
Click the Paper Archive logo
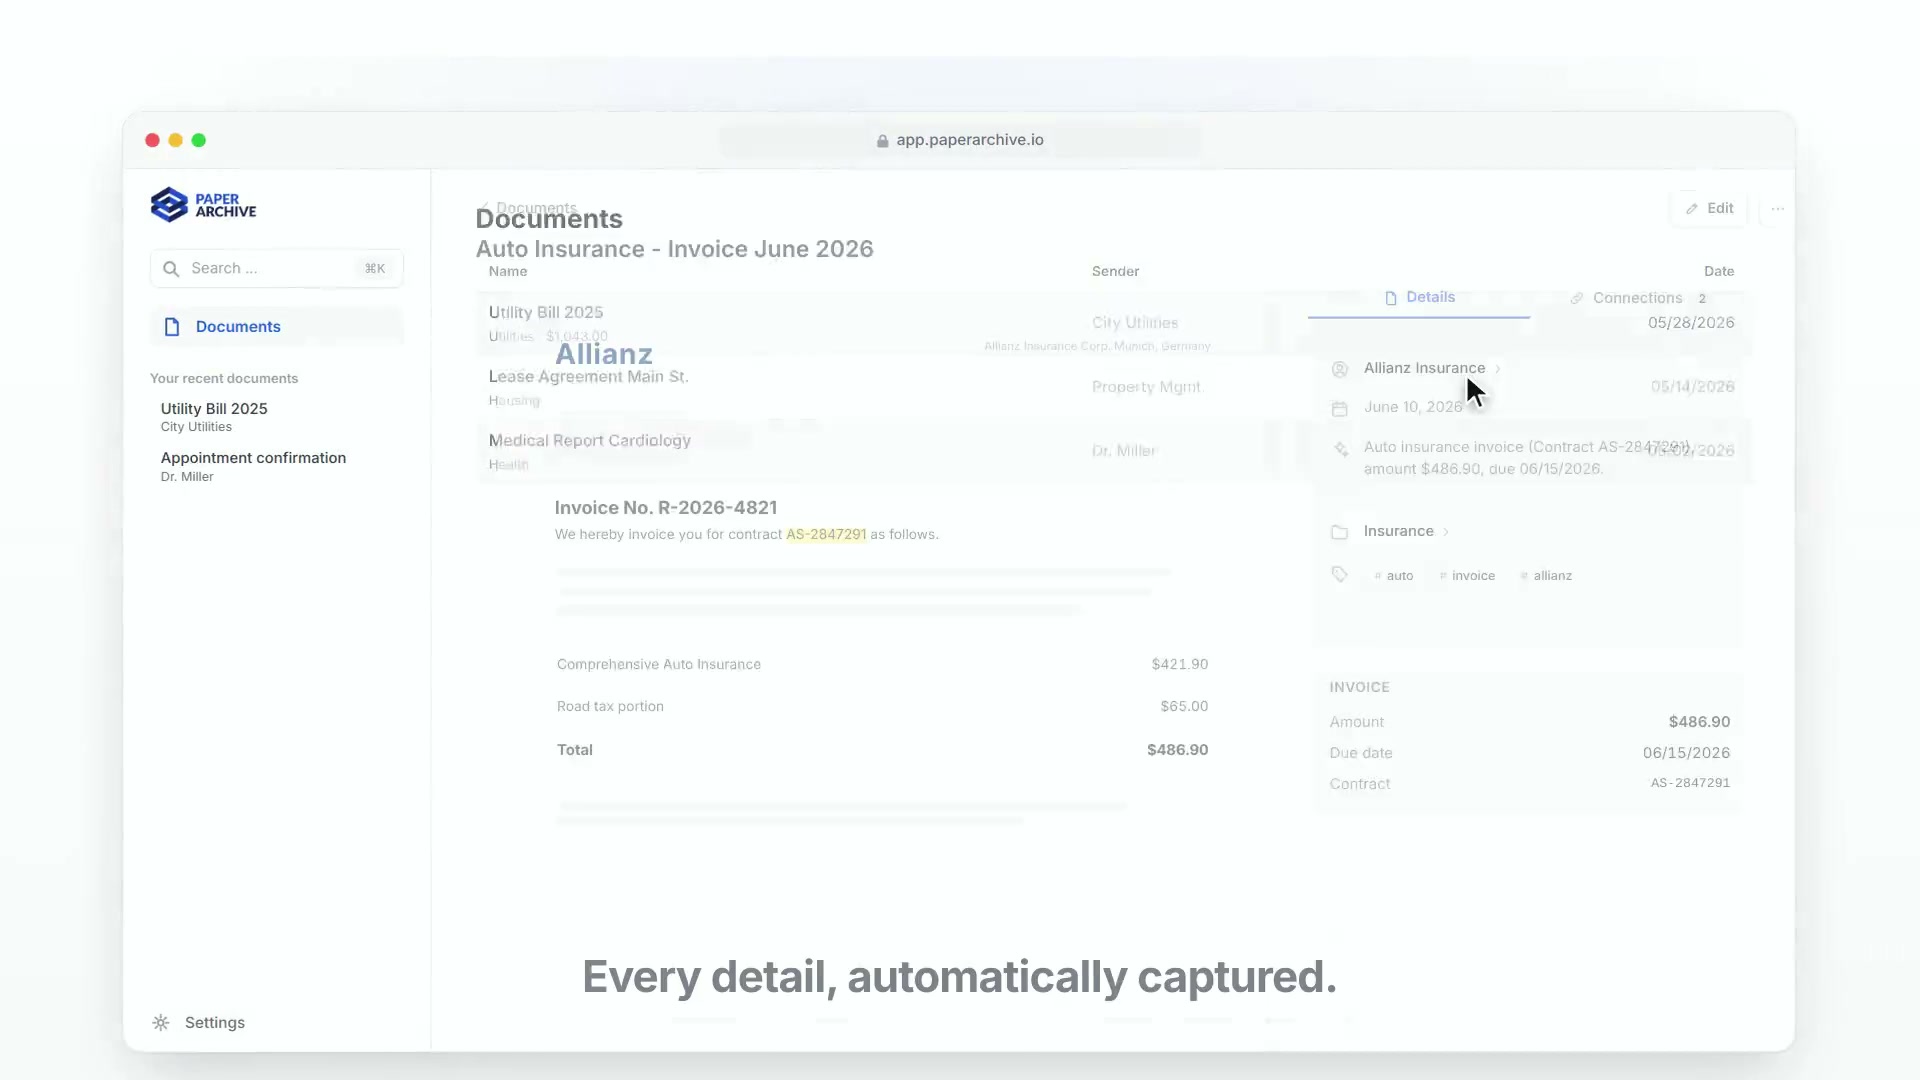(x=203, y=205)
